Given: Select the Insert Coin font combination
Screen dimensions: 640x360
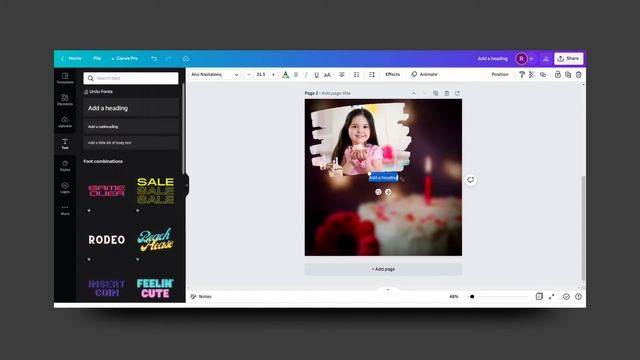Looking at the screenshot, I should click(x=107, y=288).
